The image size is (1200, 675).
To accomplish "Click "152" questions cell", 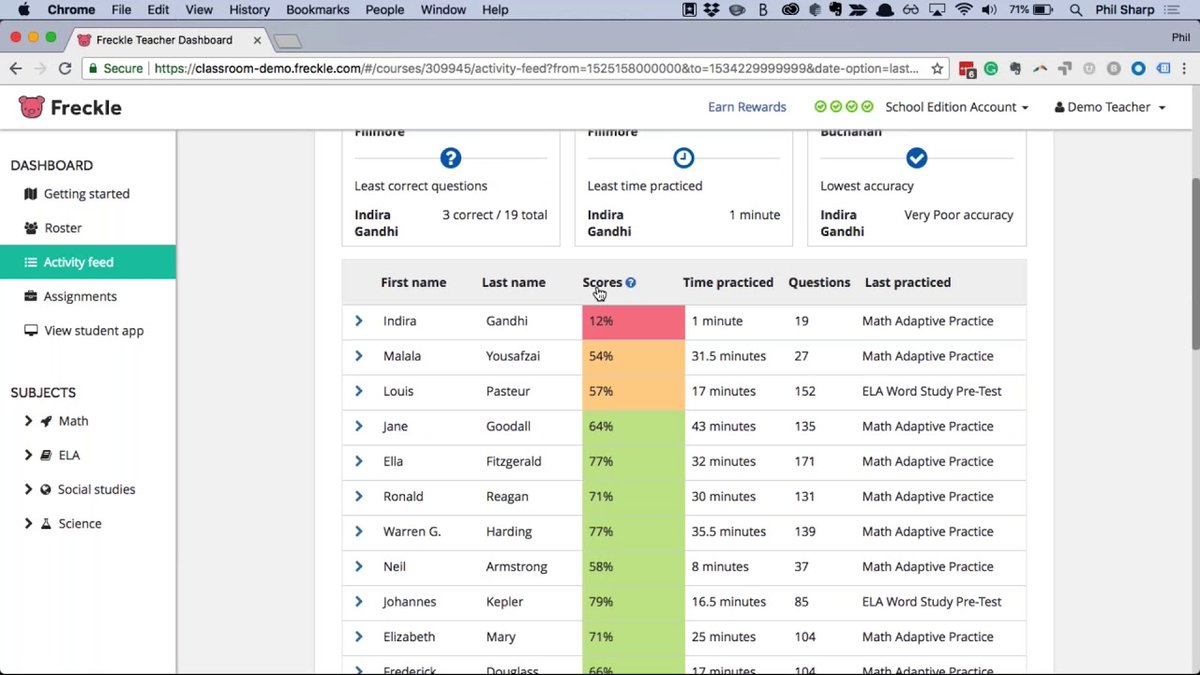I will click(805, 391).
